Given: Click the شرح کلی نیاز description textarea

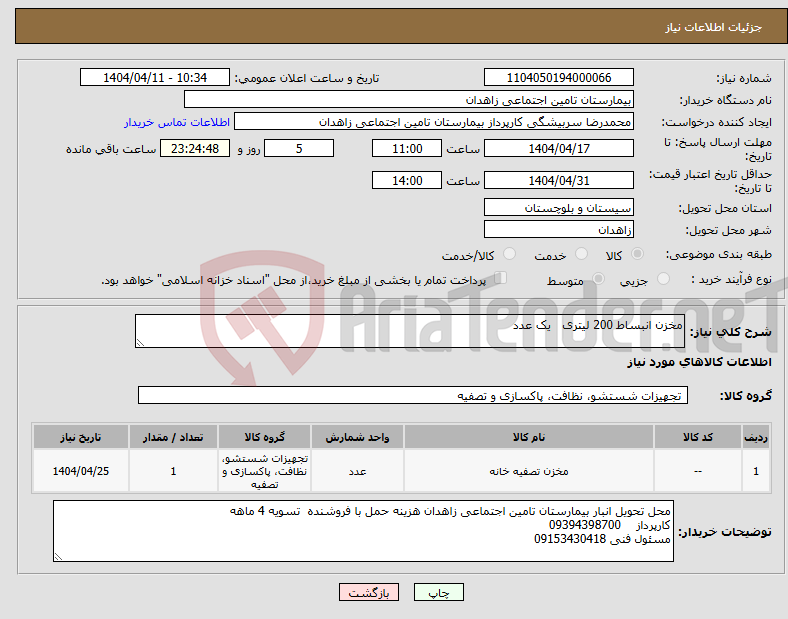Looking at the screenshot, I should (410, 331).
